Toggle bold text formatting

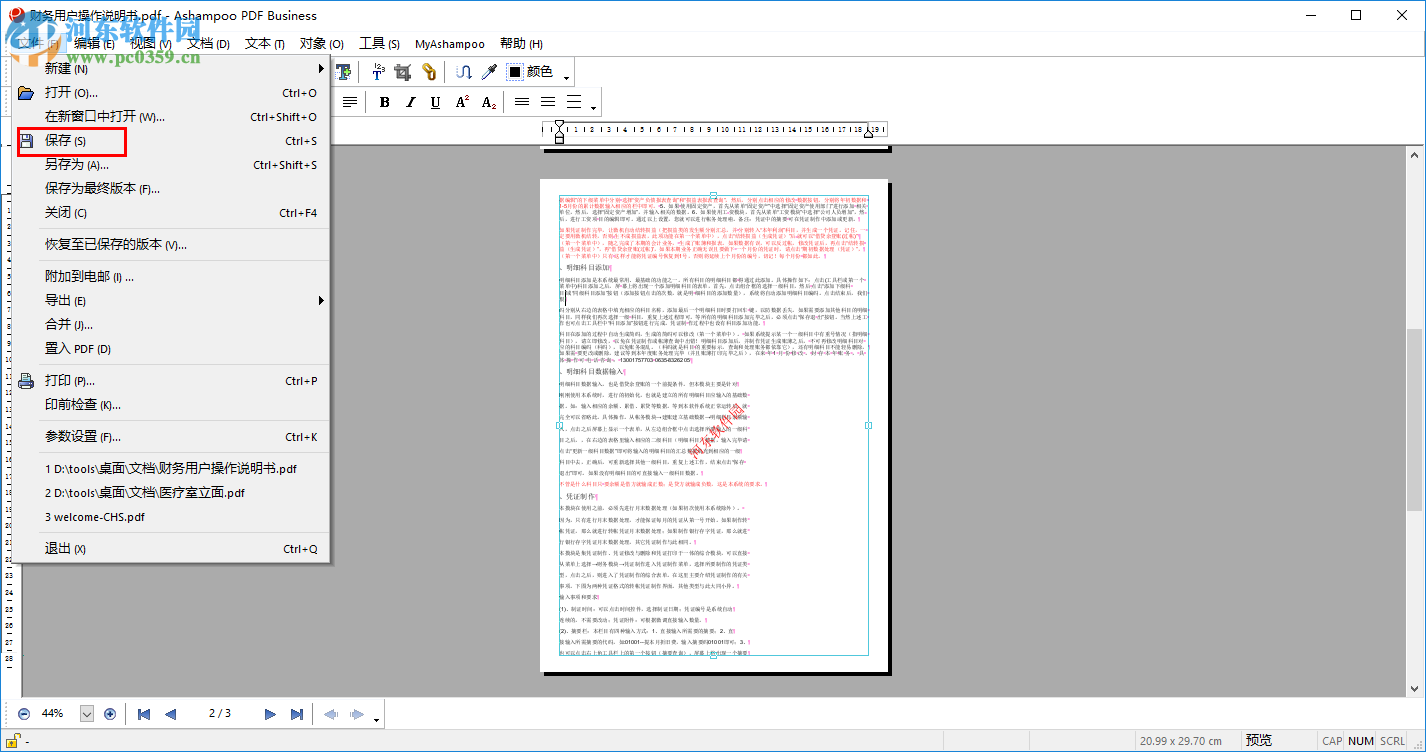tap(385, 101)
